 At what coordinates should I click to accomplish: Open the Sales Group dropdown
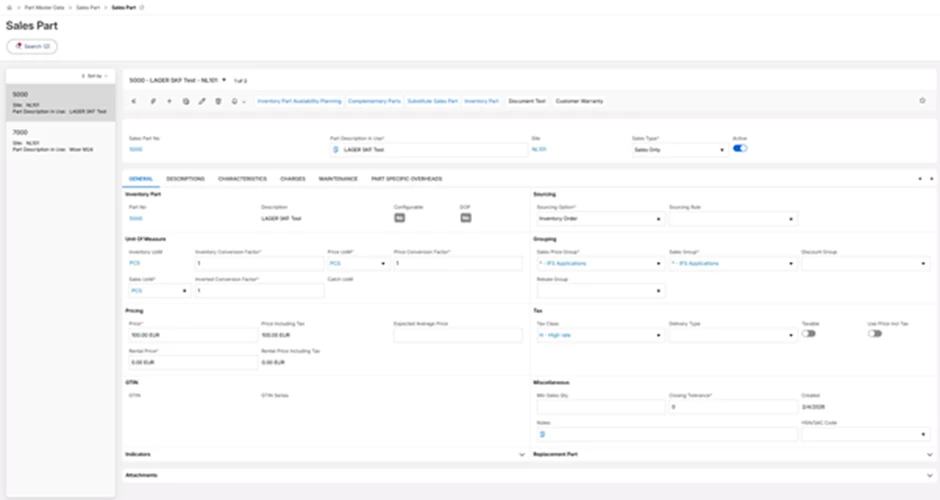point(733,263)
